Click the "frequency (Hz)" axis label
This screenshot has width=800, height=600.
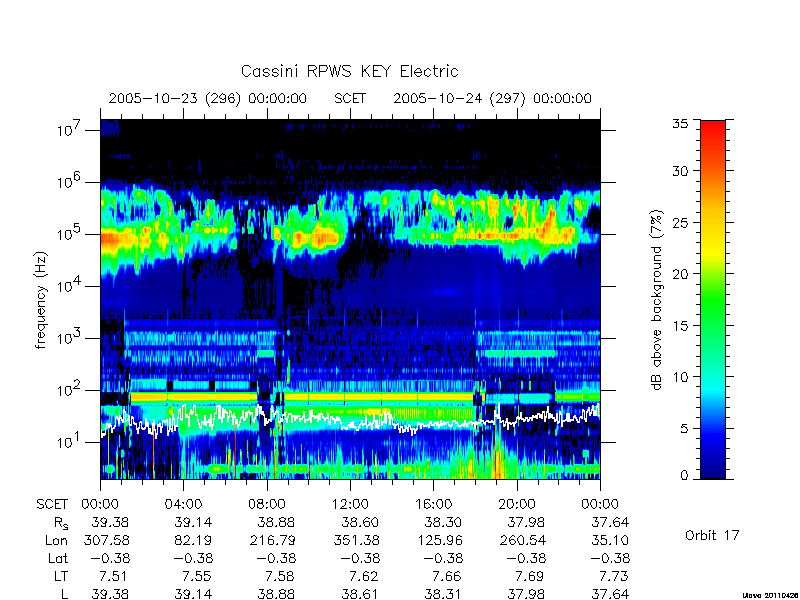pyautogui.click(x=41, y=301)
